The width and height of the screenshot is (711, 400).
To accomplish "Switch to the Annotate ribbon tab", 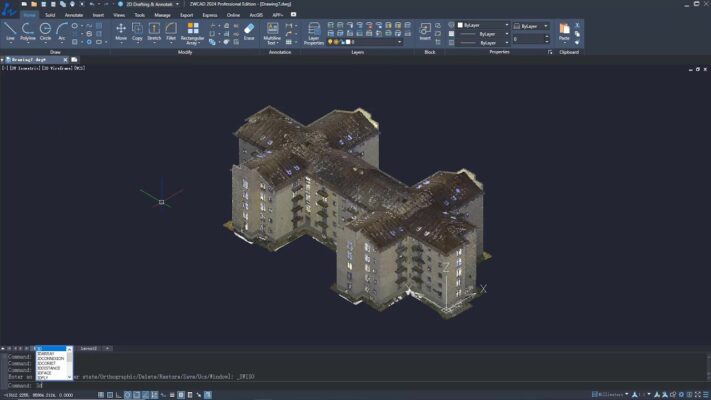I will (x=74, y=15).
